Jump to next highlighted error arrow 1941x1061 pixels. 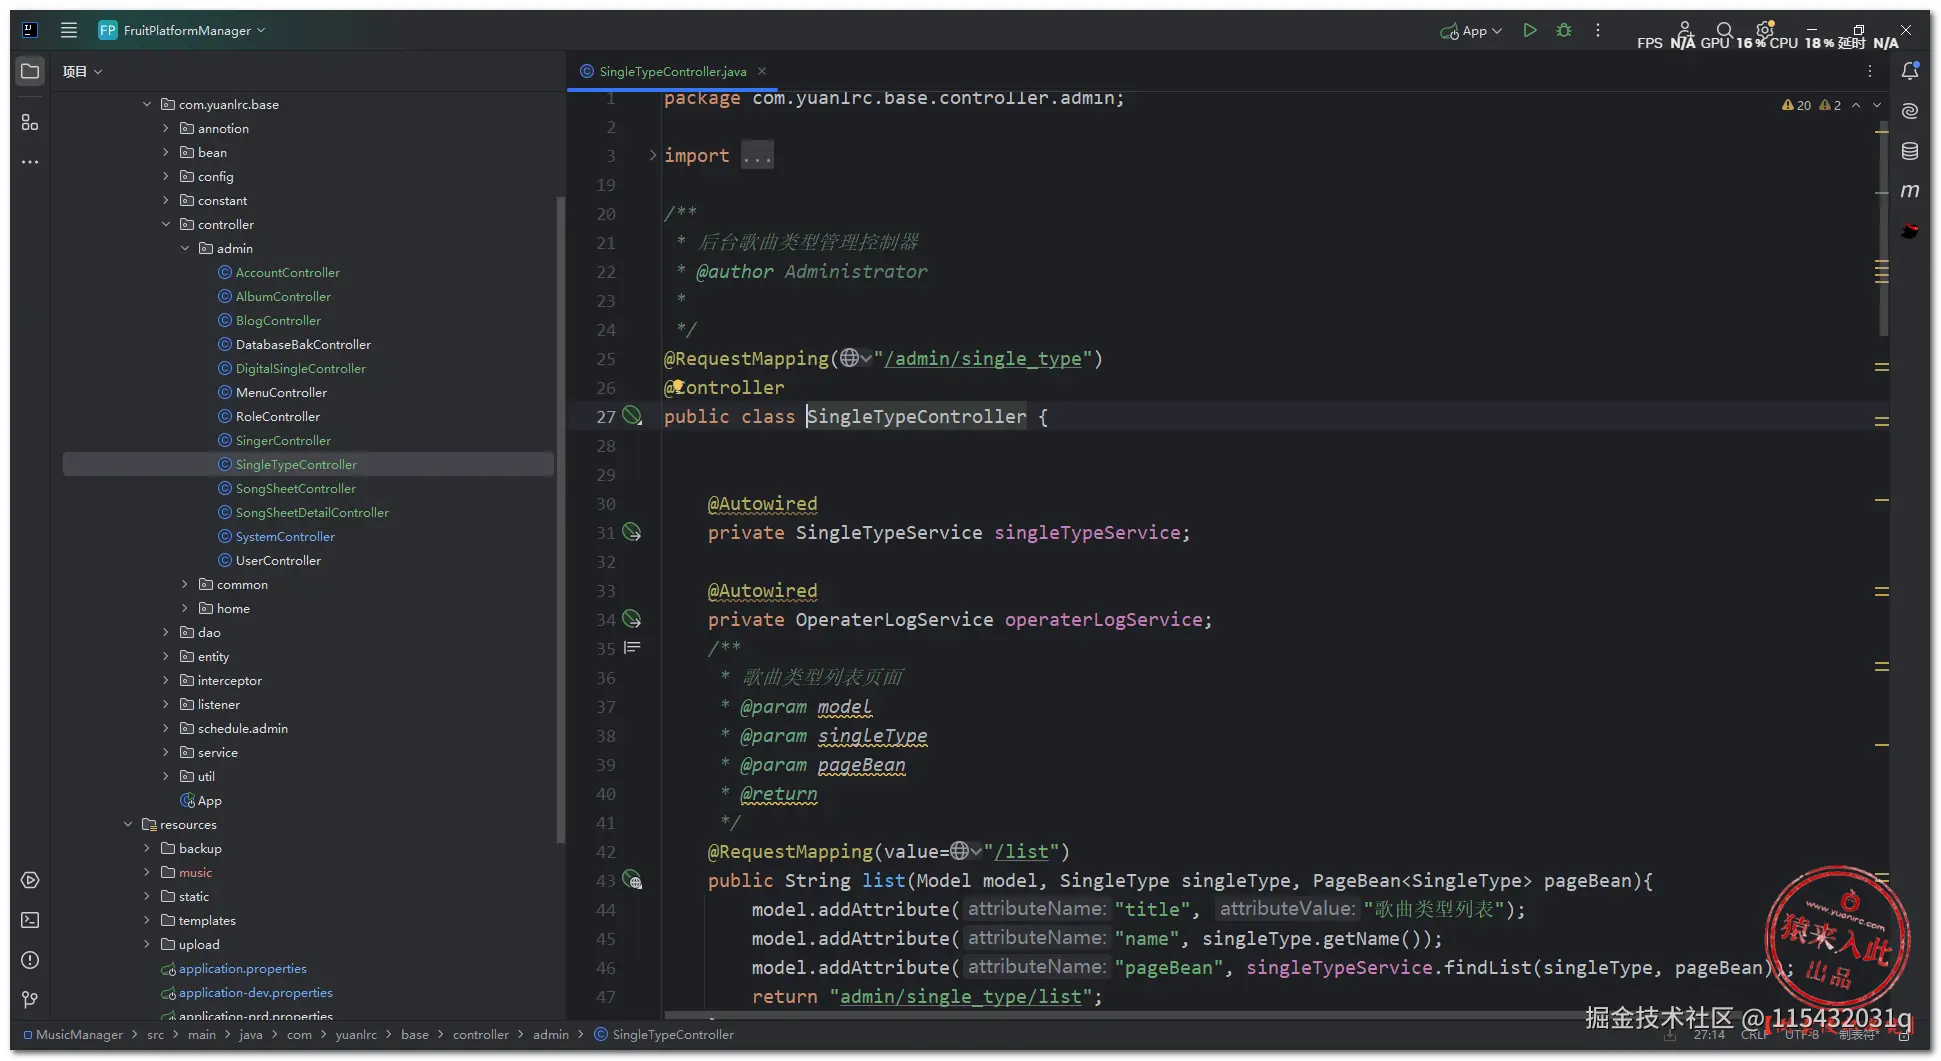point(1877,105)
